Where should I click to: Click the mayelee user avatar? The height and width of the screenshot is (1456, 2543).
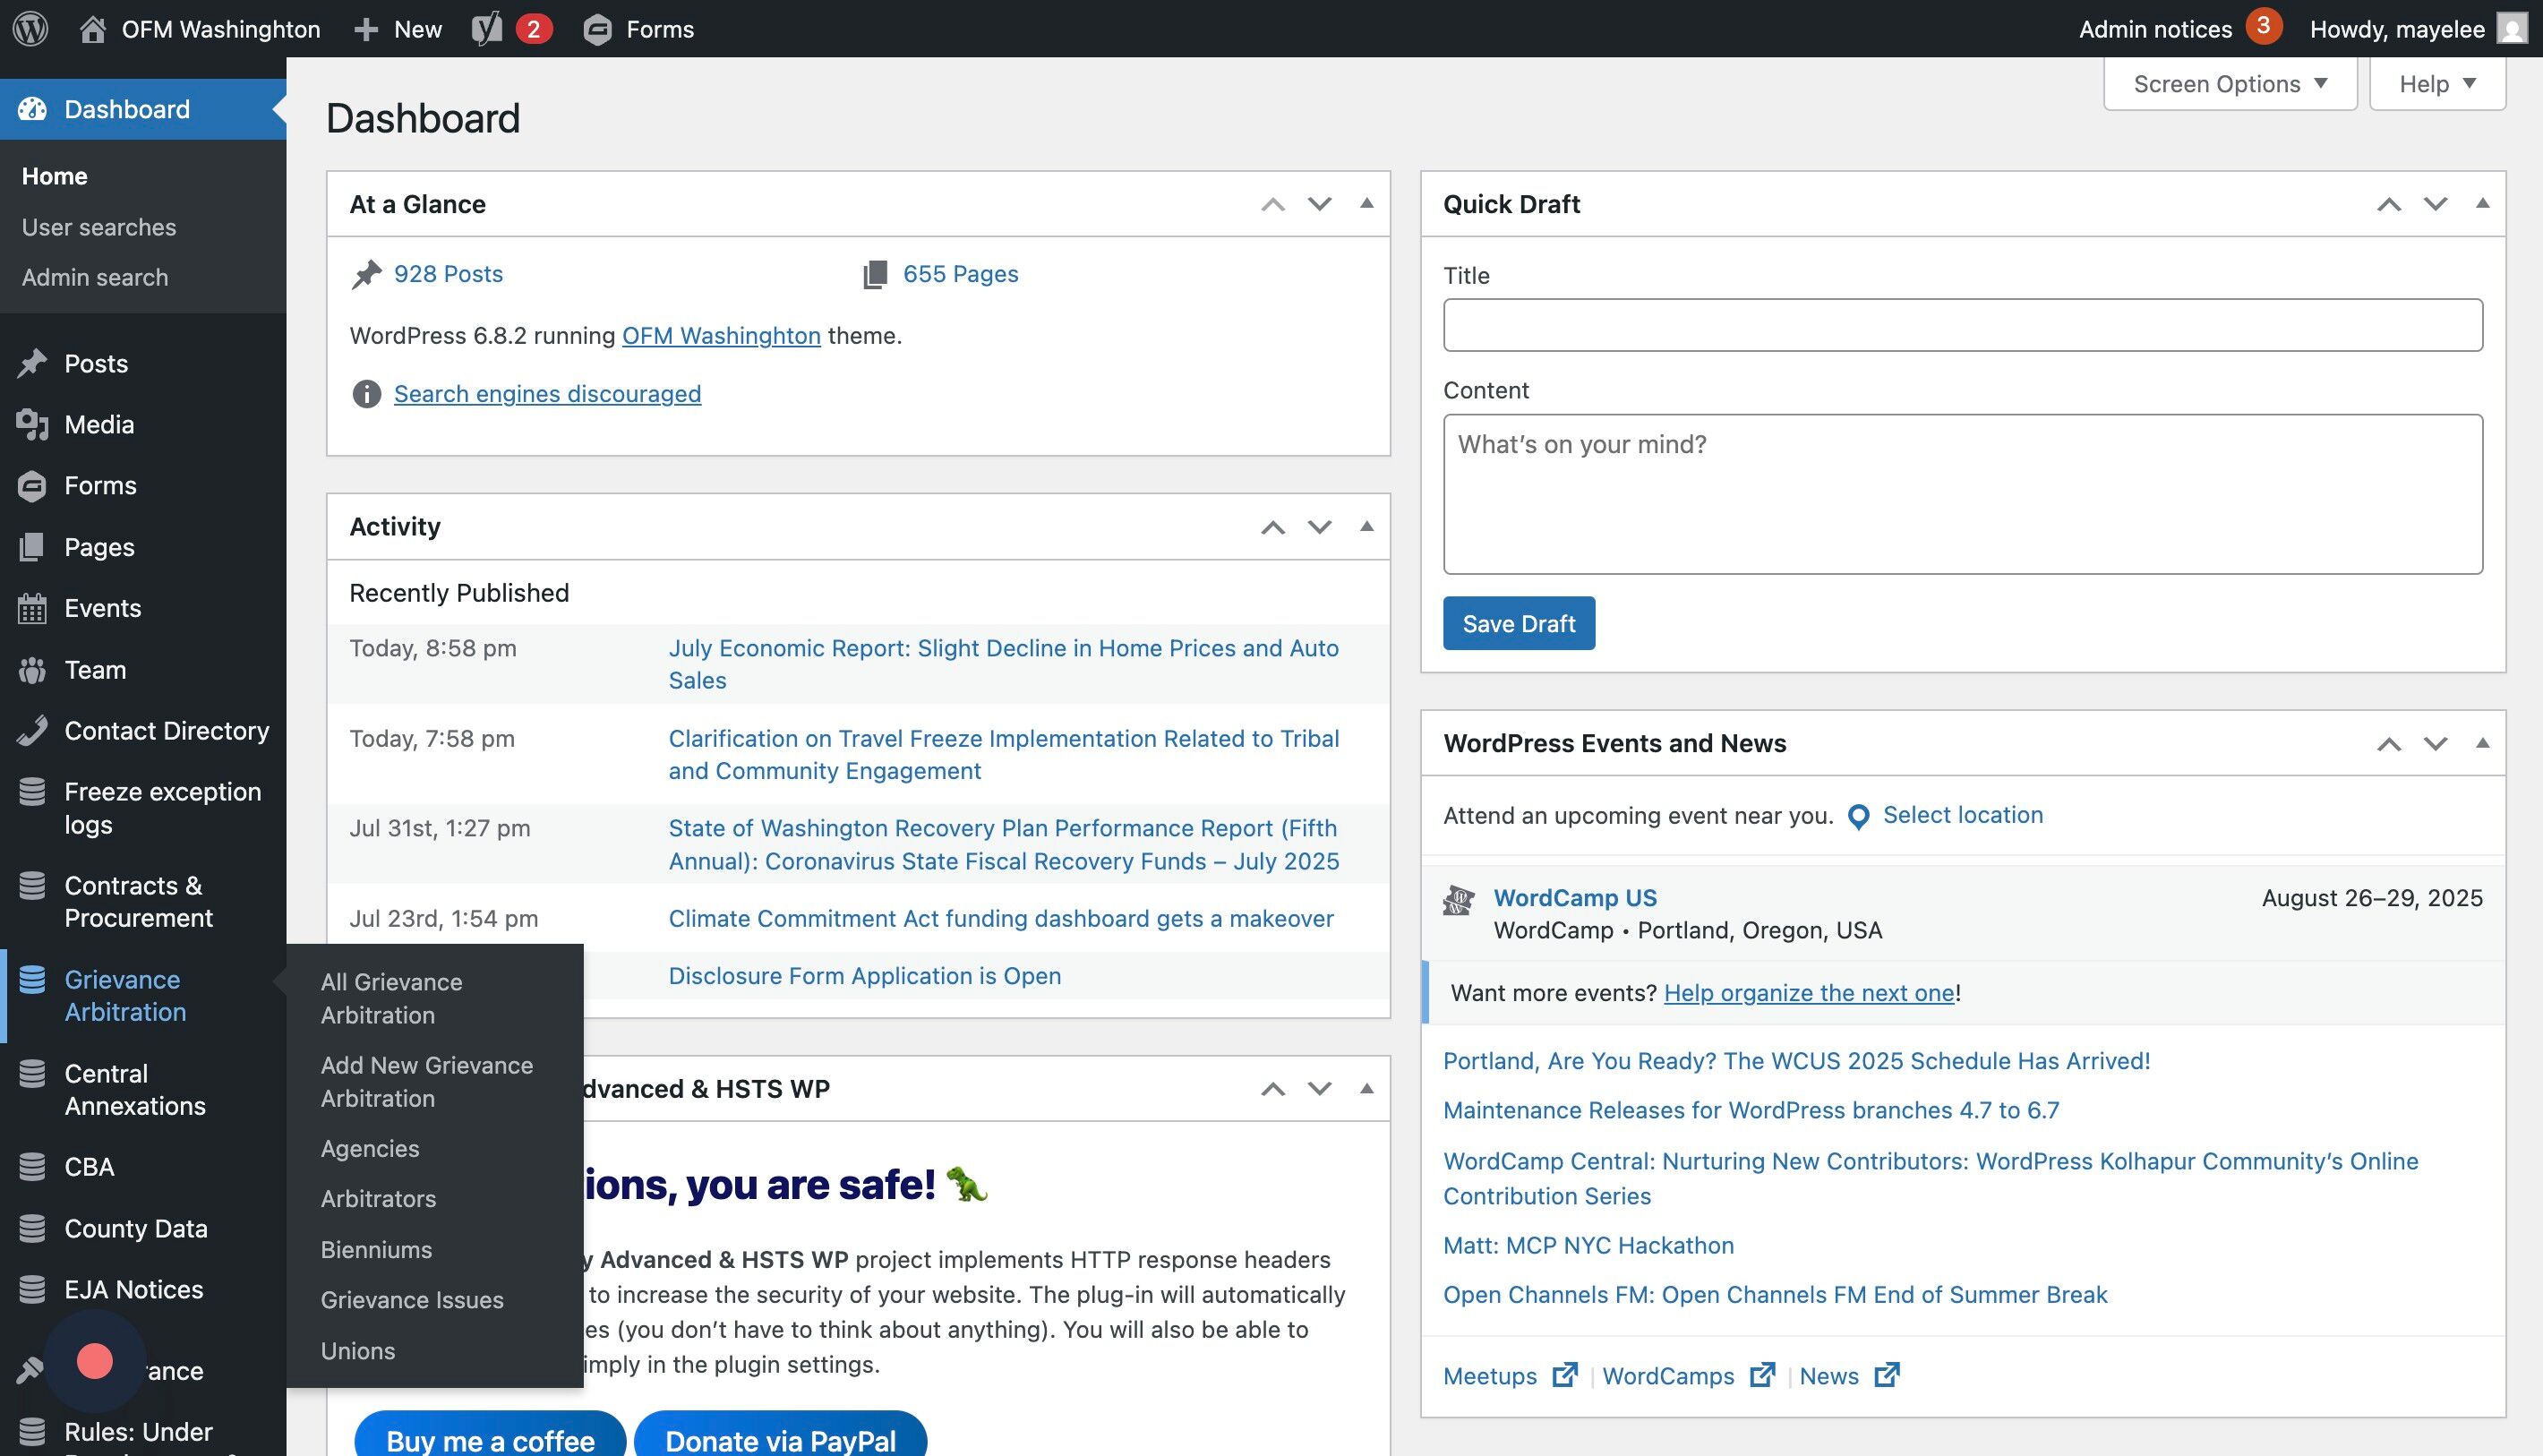tap(2512, 28)
